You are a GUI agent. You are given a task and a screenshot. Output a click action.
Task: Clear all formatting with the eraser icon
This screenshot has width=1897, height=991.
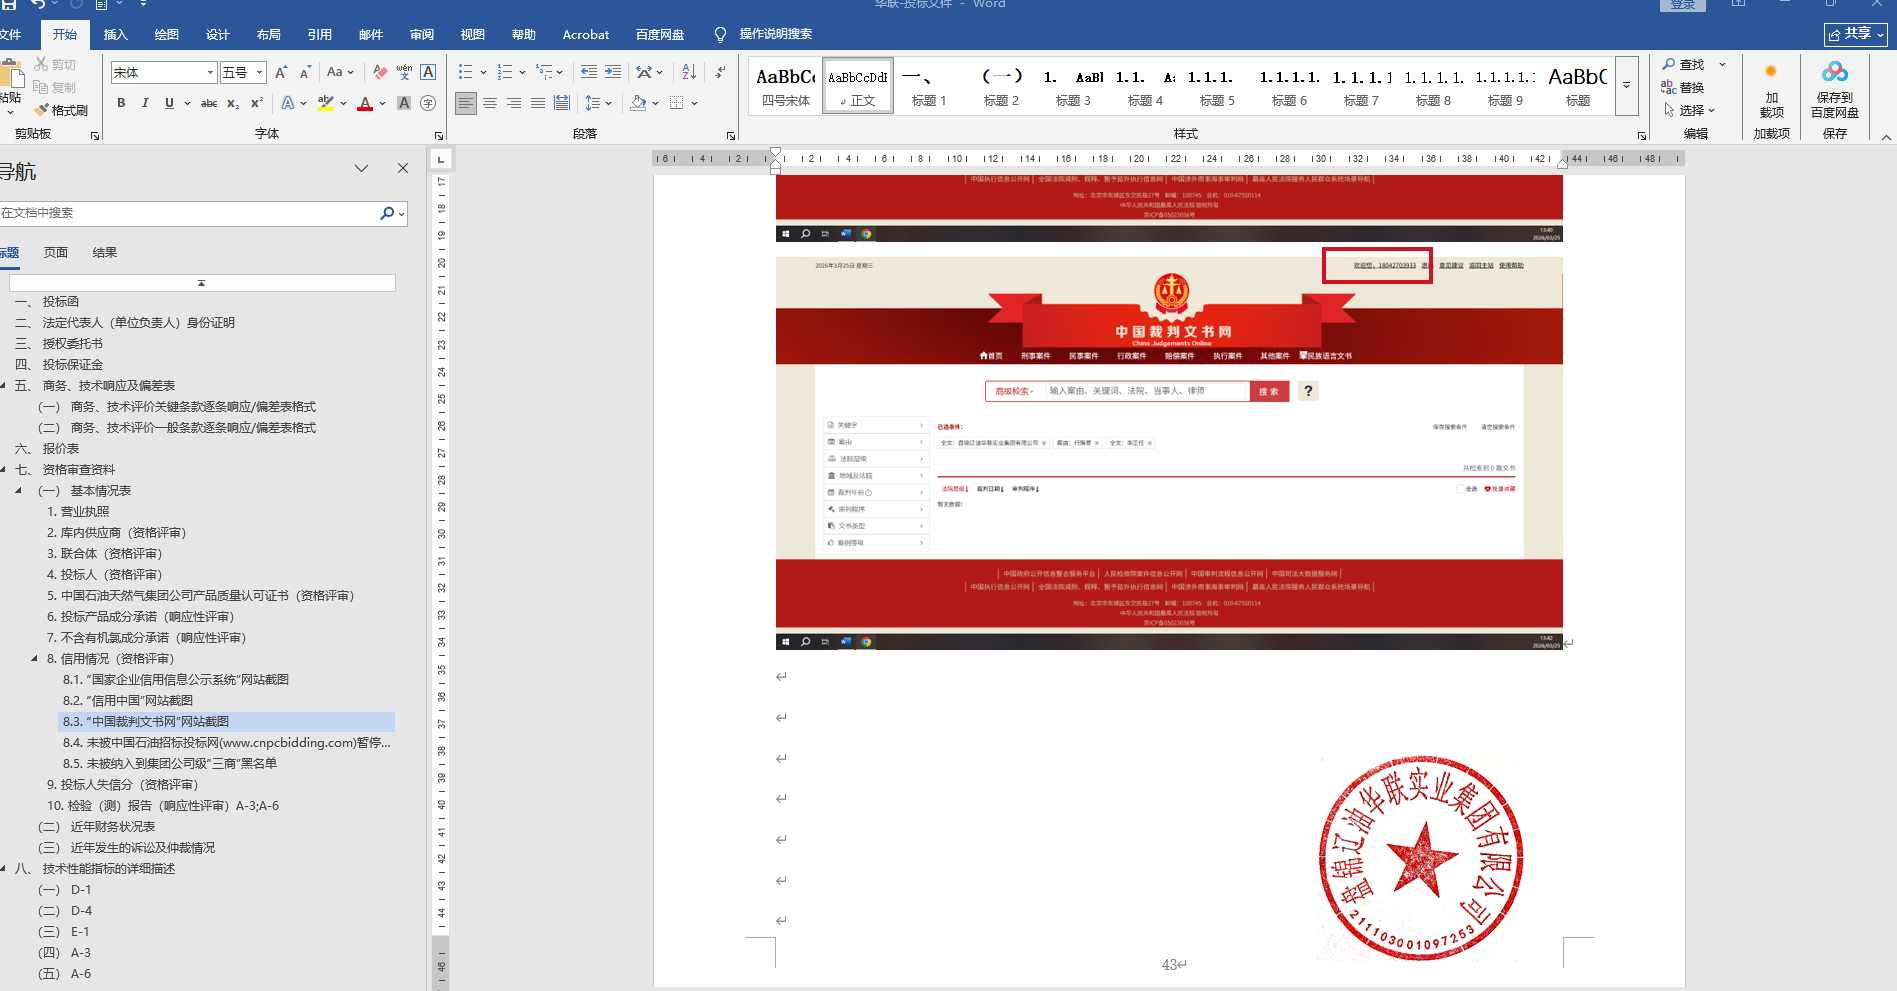tap(380, 72)
